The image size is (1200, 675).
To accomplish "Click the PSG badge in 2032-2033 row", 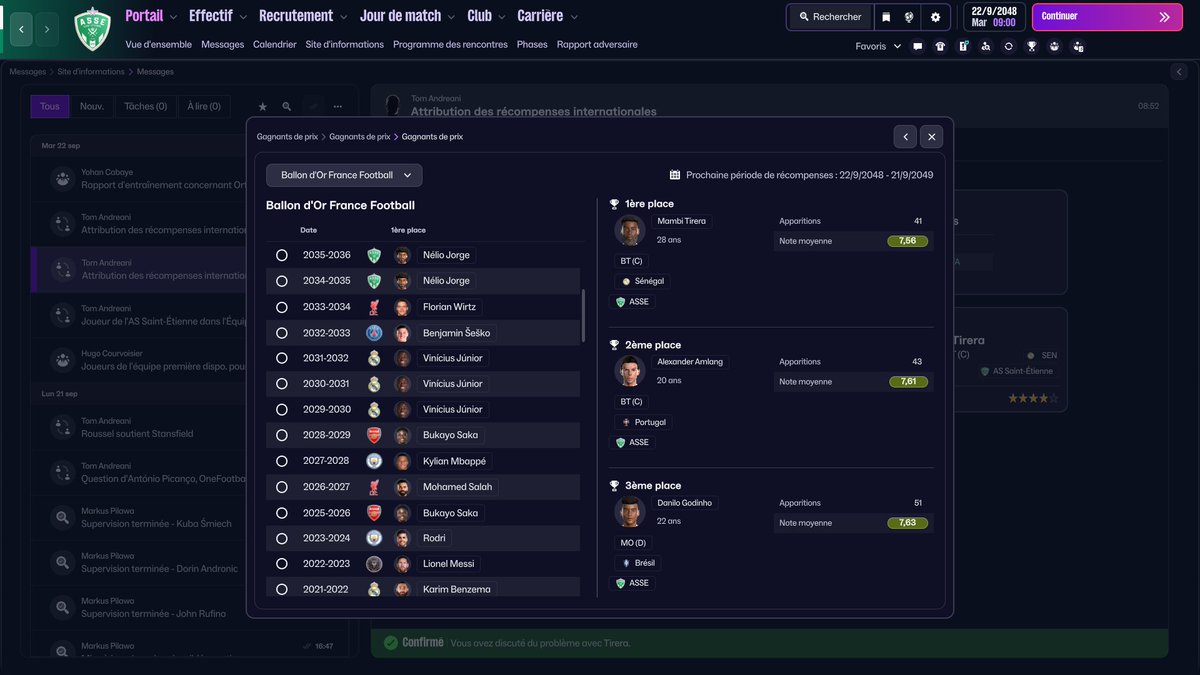I will pyautogui.click(x=374, y=333).
